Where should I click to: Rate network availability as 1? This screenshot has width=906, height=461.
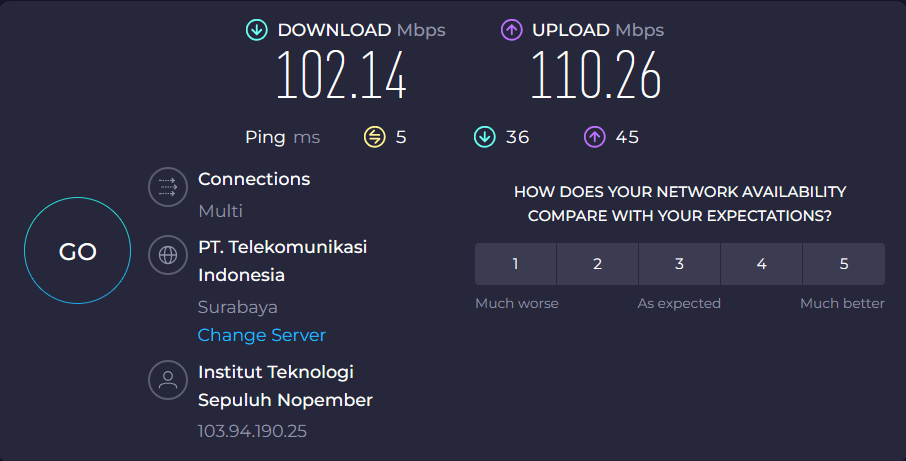[x=515, y=264]
